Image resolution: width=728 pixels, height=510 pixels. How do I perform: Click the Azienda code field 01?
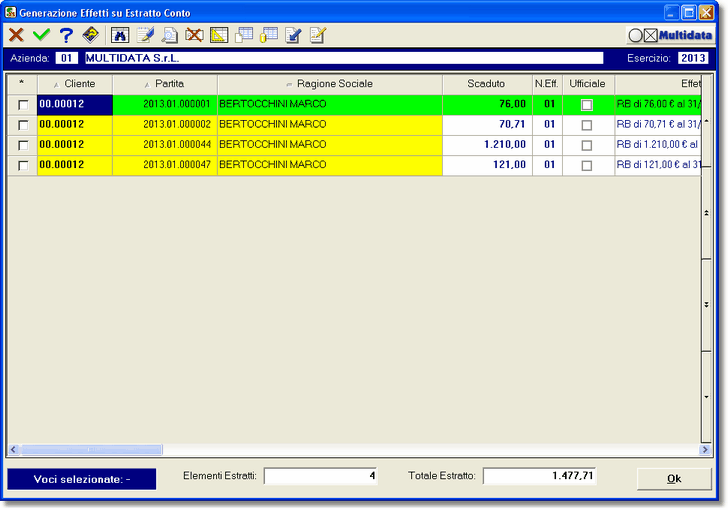(66, 58)
